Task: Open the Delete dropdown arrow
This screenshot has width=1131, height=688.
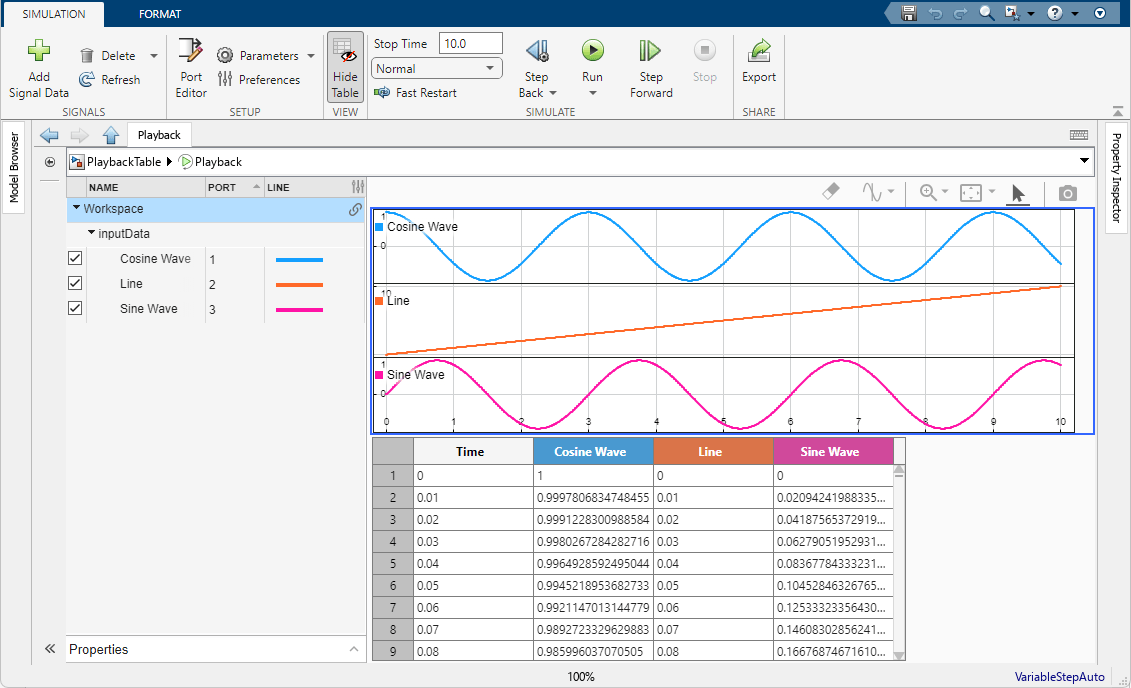Action: pos(154,56)
